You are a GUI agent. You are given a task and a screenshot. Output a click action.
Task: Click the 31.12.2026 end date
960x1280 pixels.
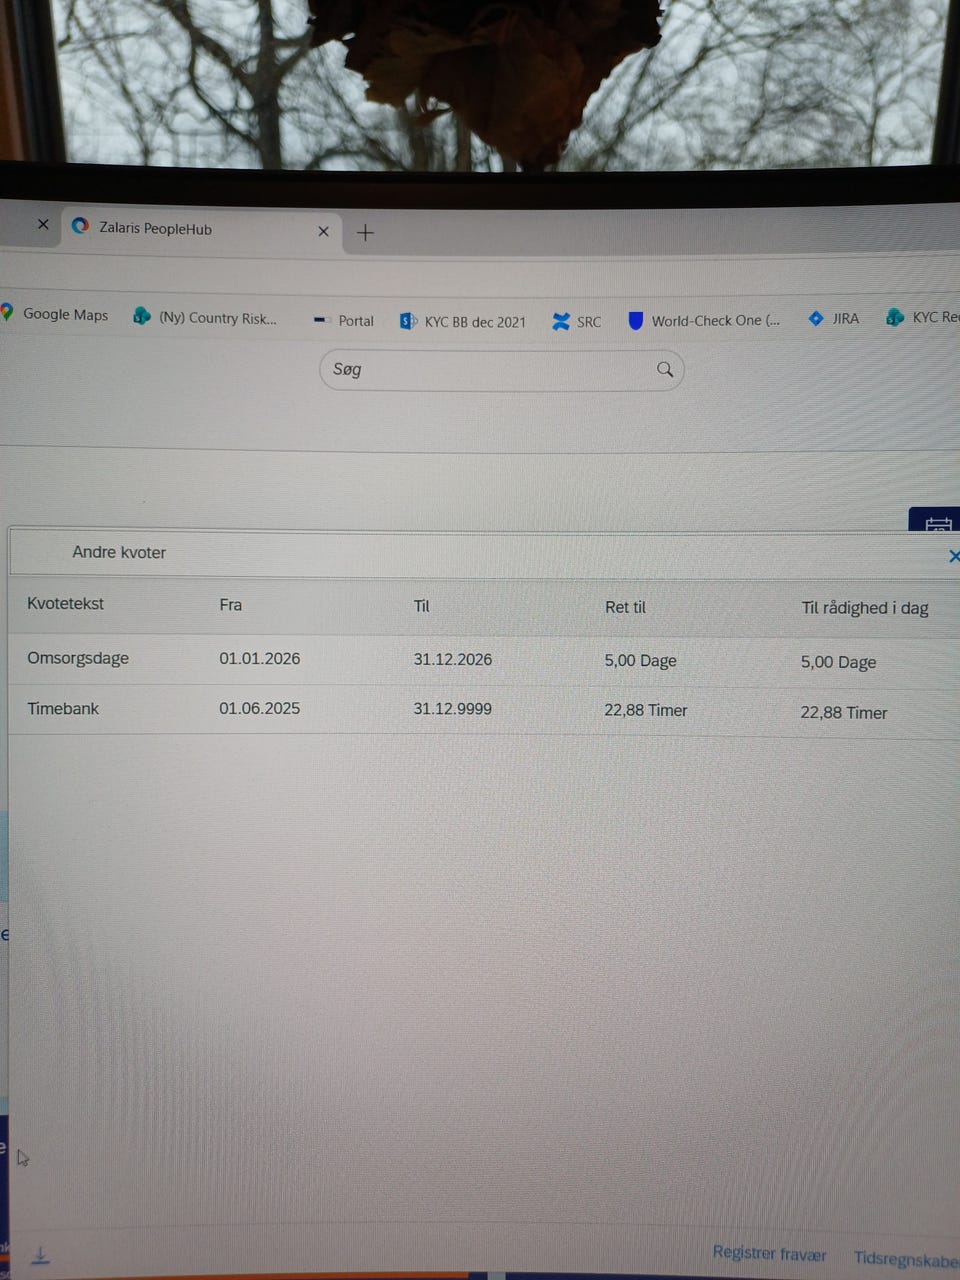pos(453,659)
